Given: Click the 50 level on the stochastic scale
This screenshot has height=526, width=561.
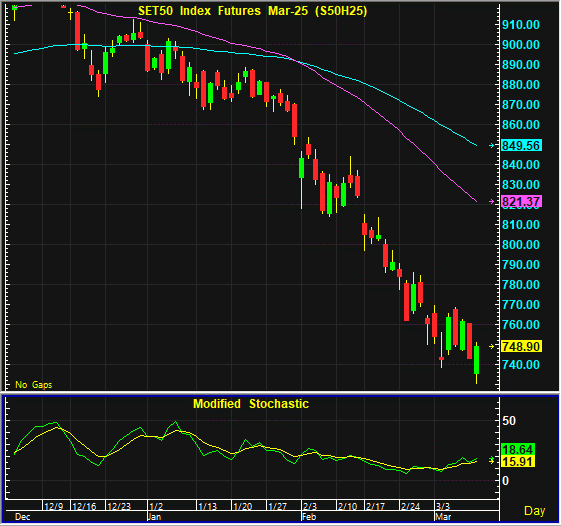Looking at the screenshot, I should [509, 421].
